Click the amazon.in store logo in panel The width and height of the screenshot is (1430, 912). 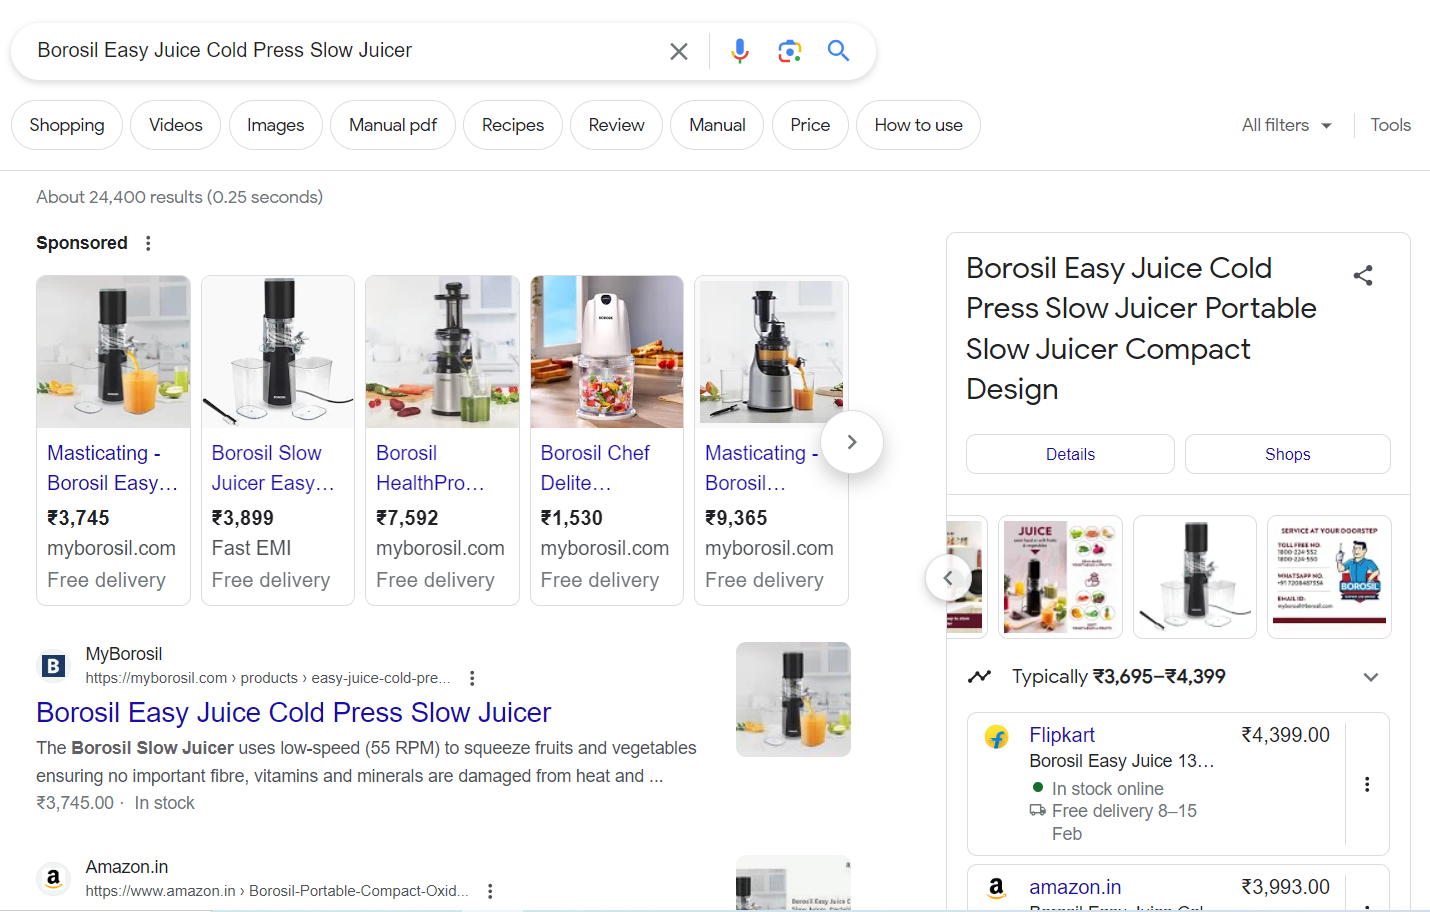point(997,888)
